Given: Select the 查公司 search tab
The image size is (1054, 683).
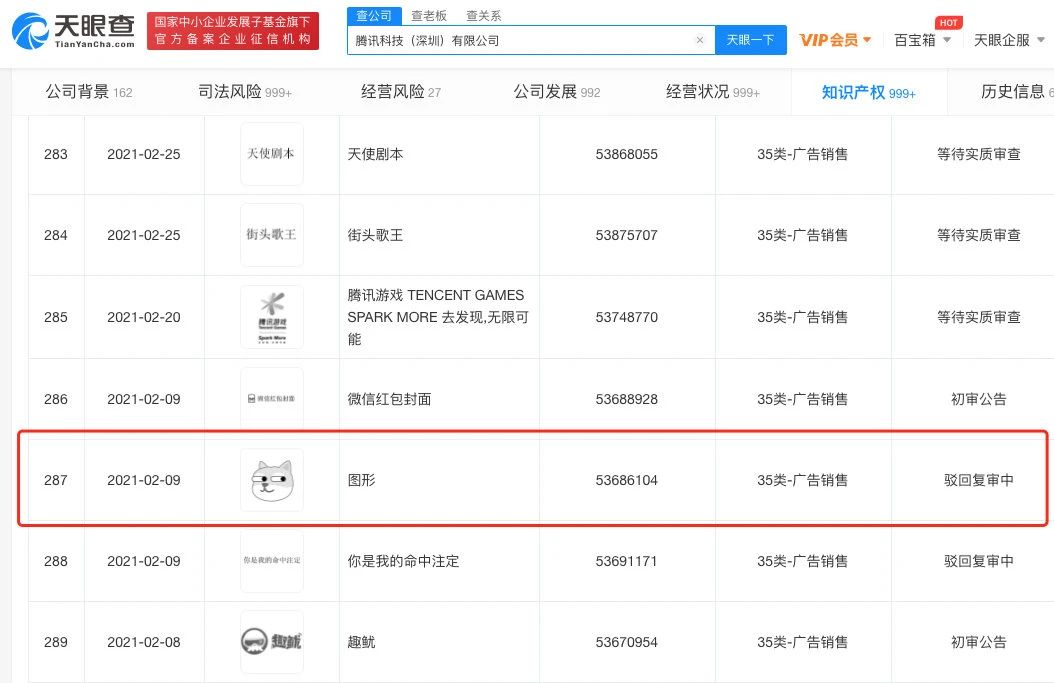Looking at the screenshot, I should coord(374,15).
